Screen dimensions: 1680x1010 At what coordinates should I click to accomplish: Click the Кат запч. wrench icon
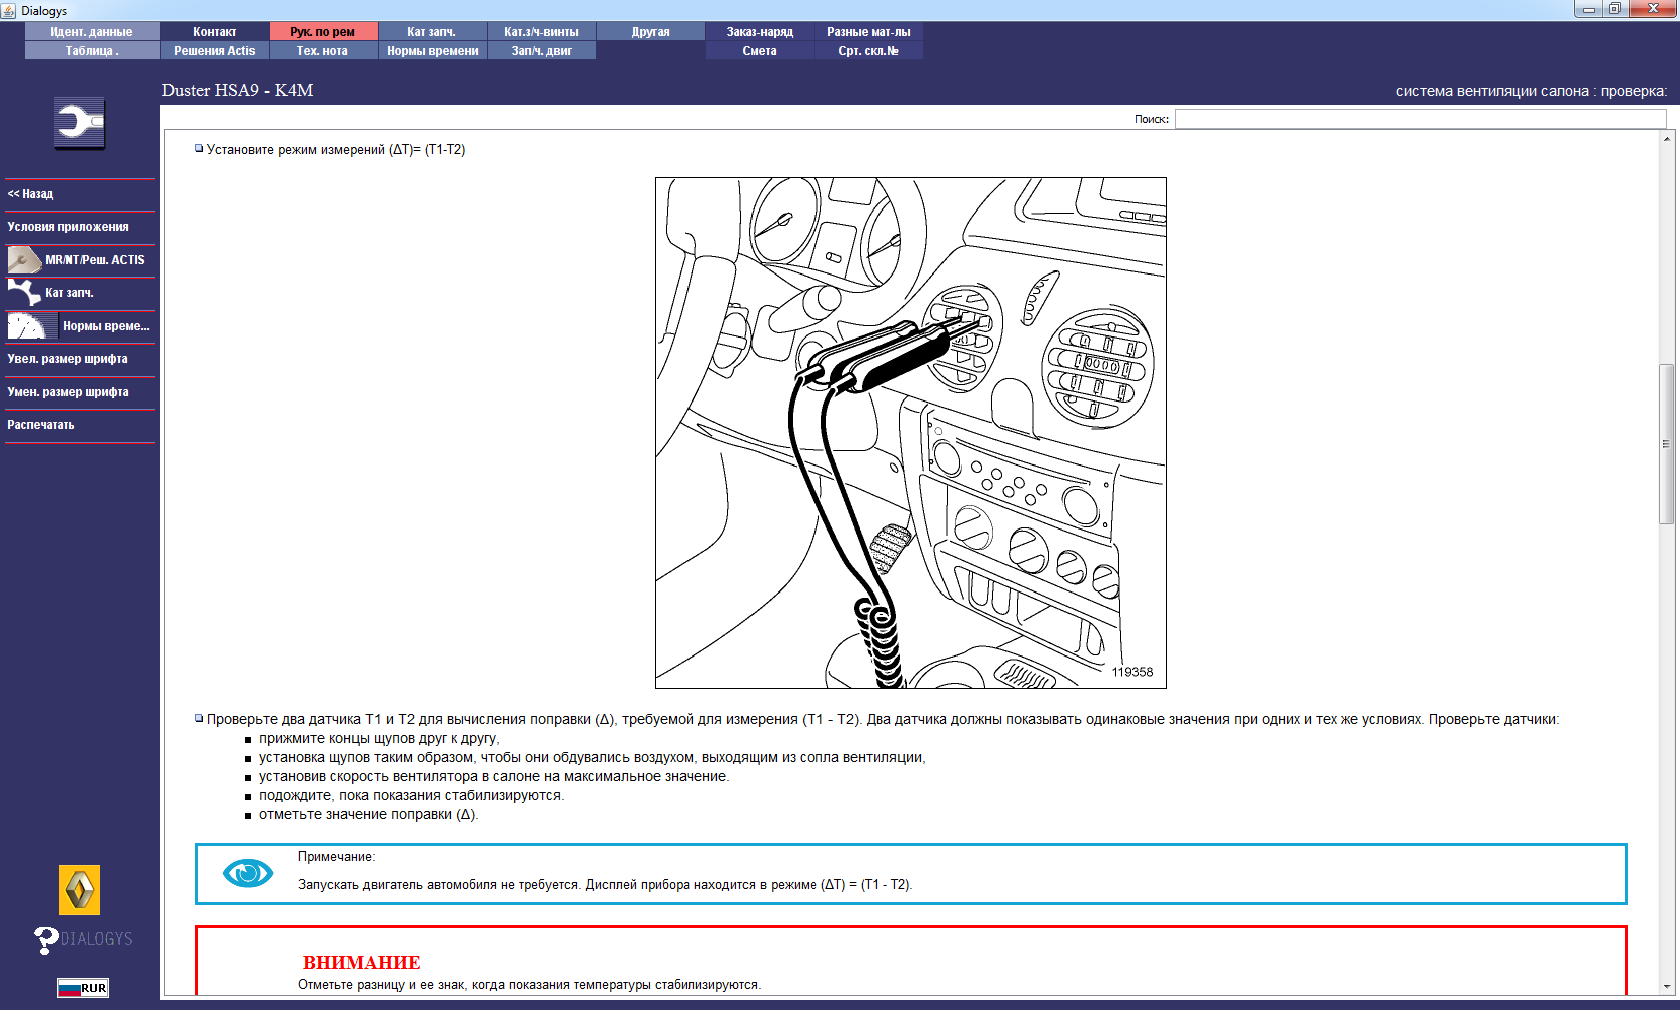[24, 293]
